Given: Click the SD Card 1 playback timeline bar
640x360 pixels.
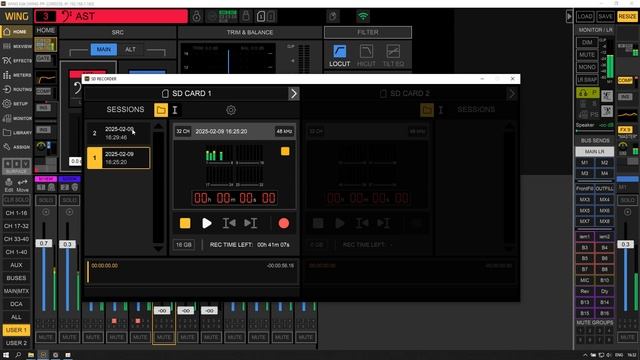Looking at the screenshot, I should click(192, 272).
